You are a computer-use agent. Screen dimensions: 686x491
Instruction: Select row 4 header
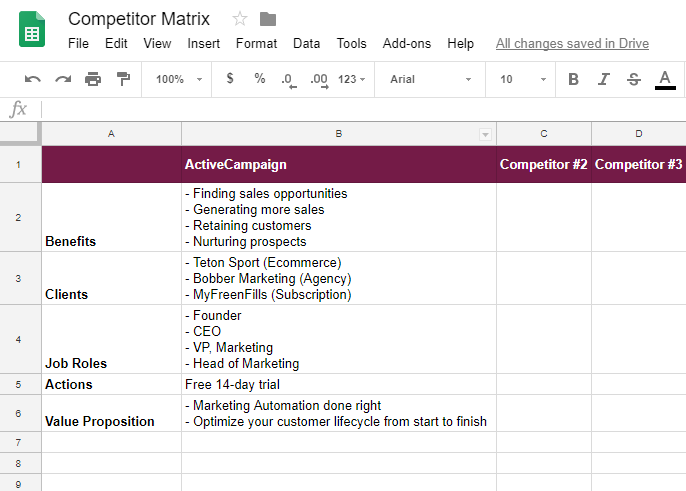[21, 339]
